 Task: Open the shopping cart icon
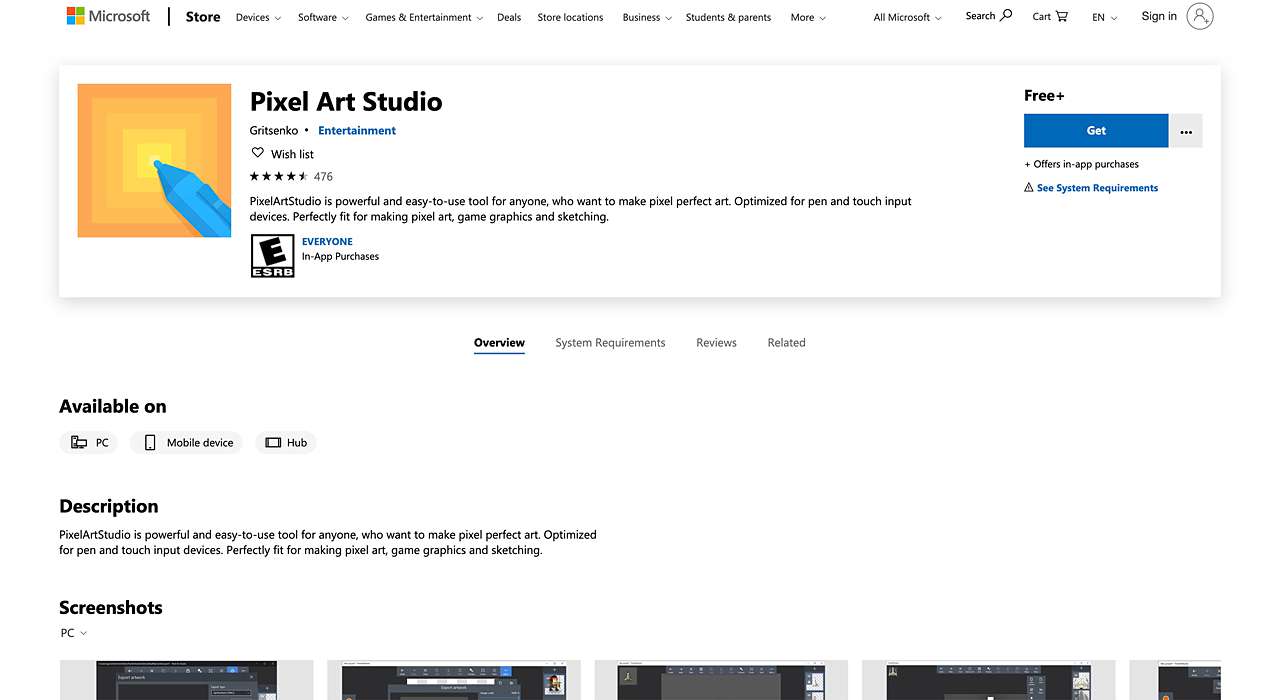tap(1061, 16)
